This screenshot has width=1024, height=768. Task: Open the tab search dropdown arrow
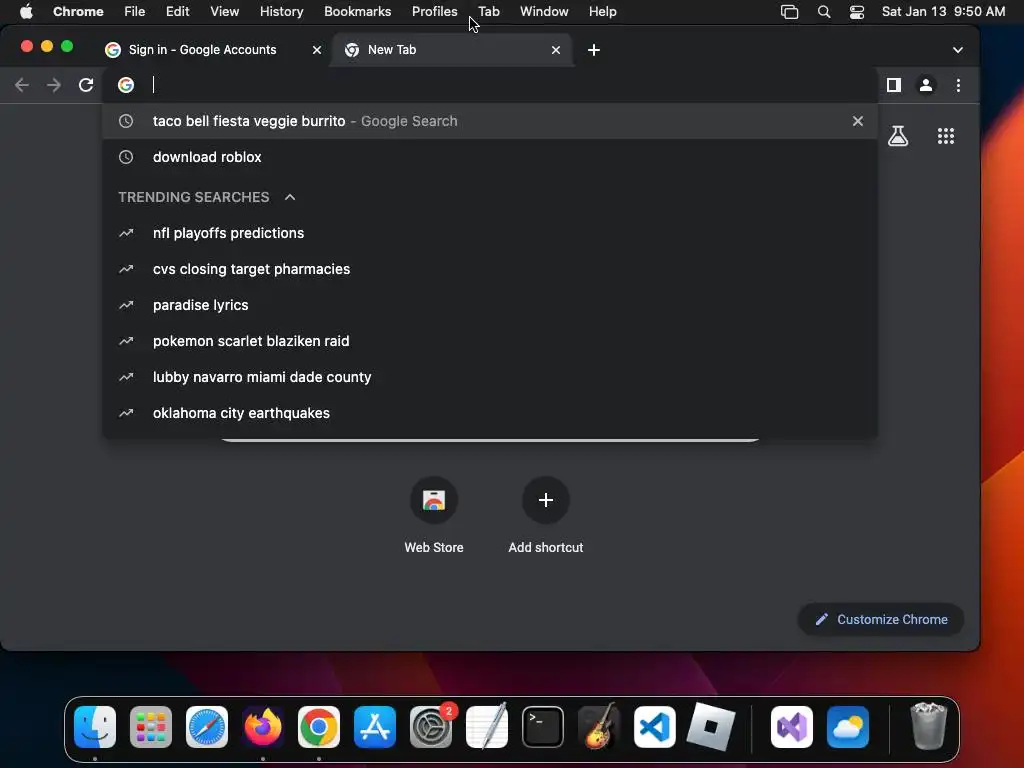pos(957,50)
